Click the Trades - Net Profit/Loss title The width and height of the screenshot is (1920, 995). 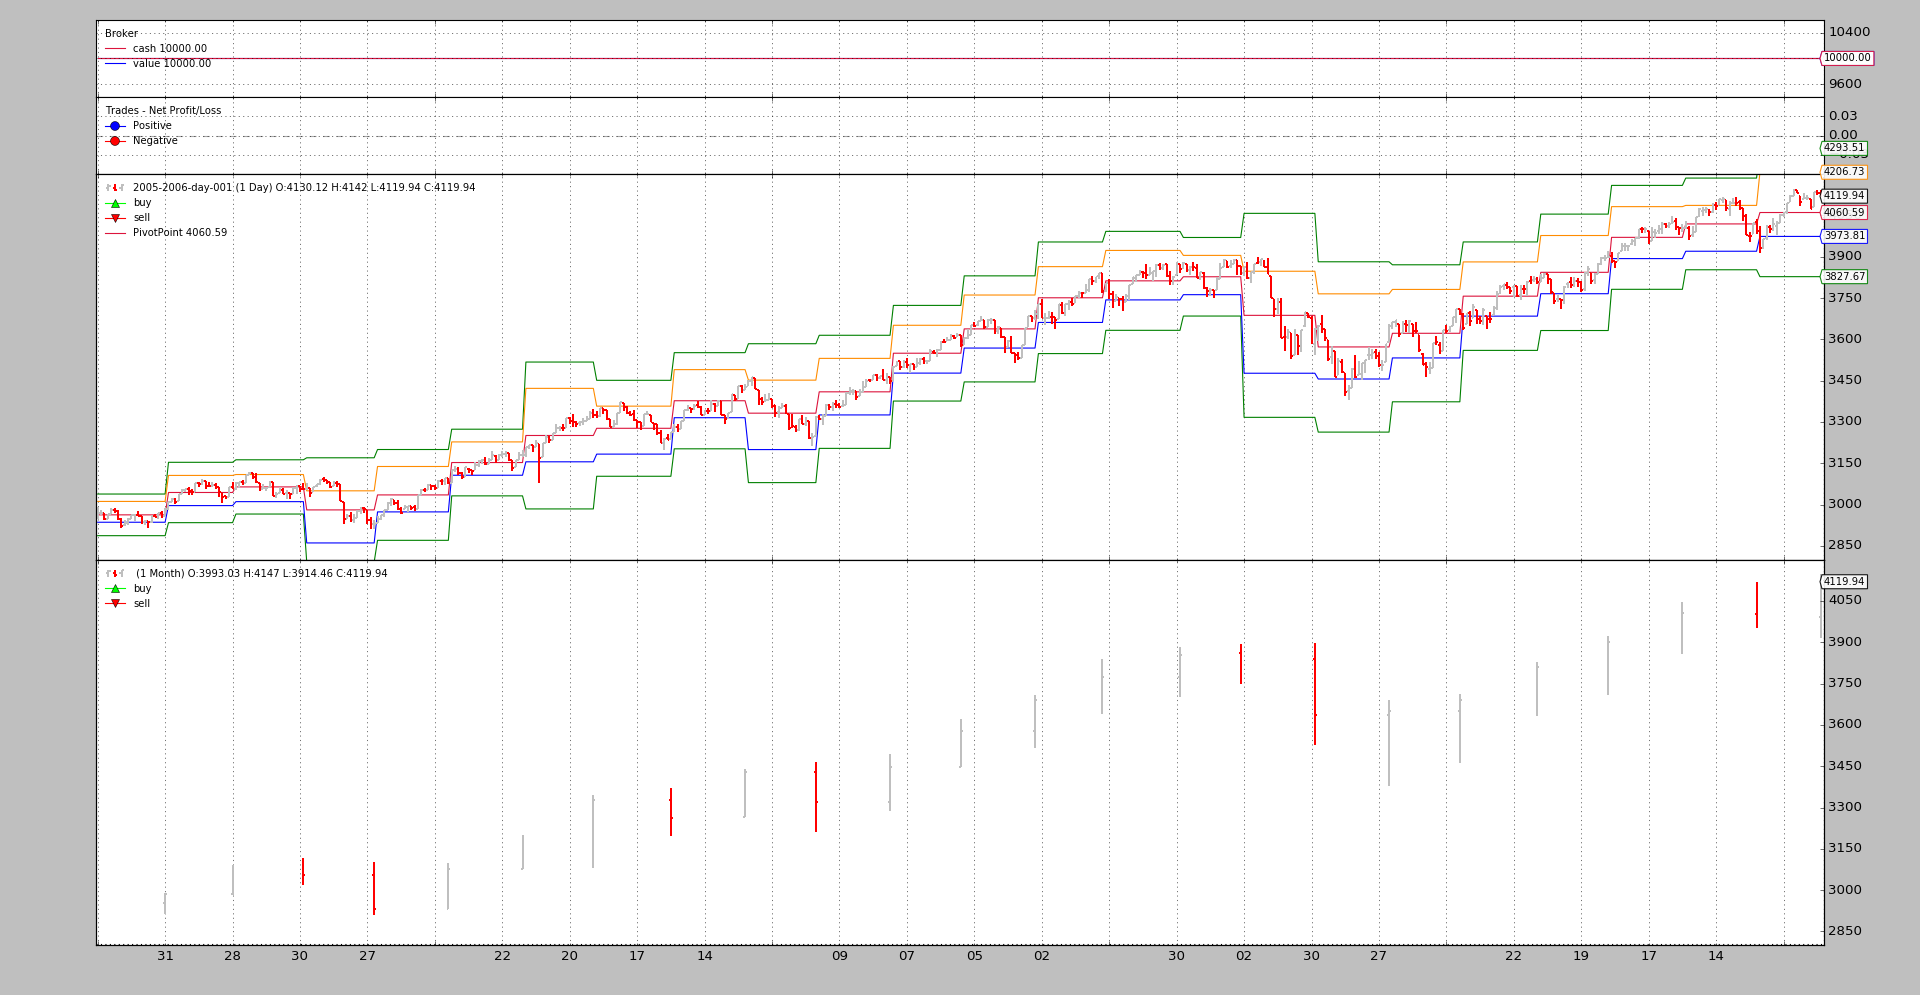(x=163, y=111)
